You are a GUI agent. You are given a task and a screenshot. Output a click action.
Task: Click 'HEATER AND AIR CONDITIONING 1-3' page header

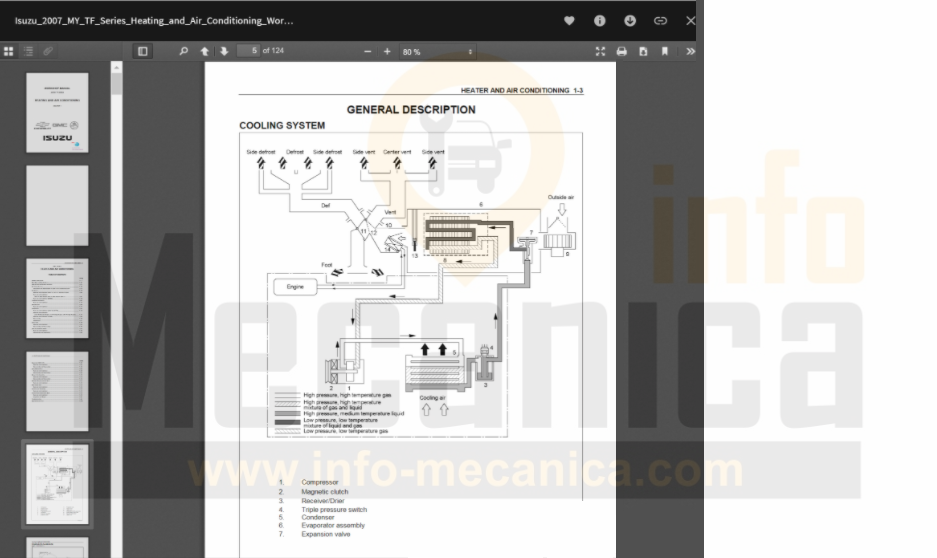click(x=522, y=91)
